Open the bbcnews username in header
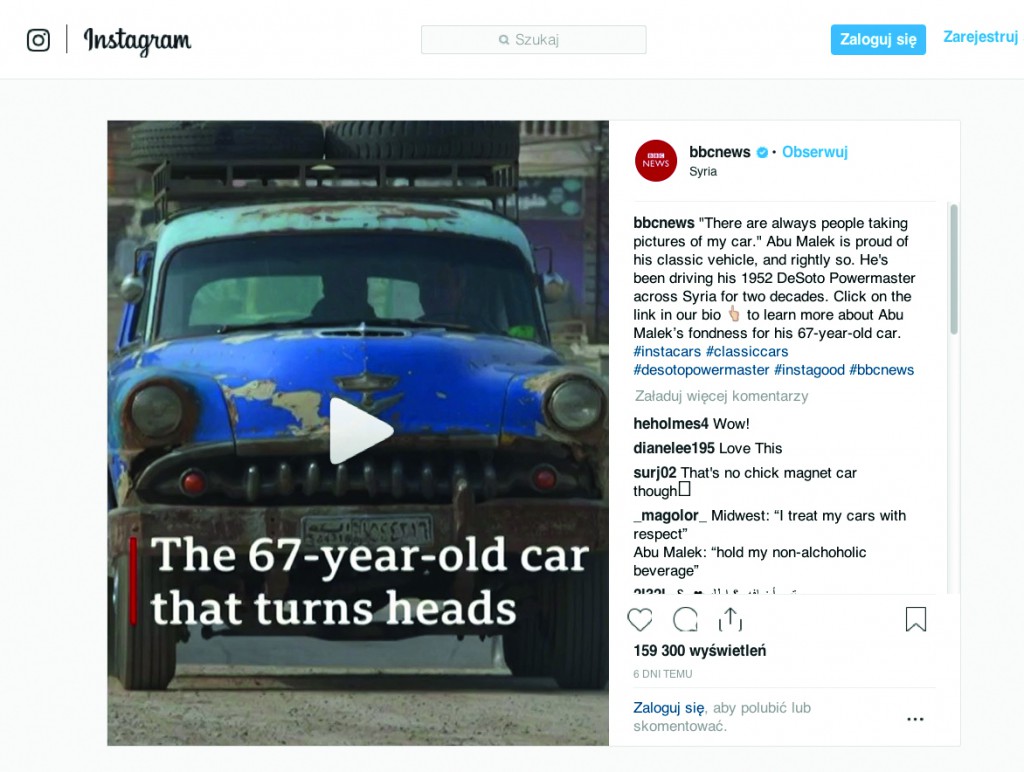The height and width of the screenshot is (772, 1024). click(x=720, y=152)
